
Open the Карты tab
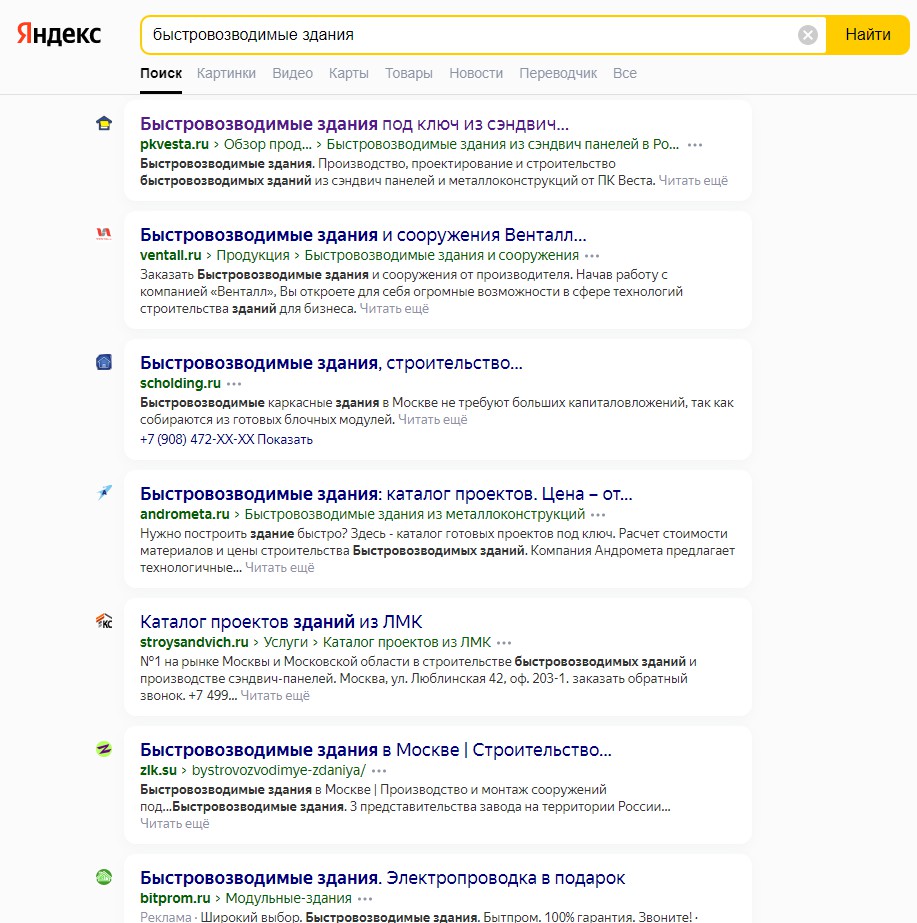coord(348,73)
